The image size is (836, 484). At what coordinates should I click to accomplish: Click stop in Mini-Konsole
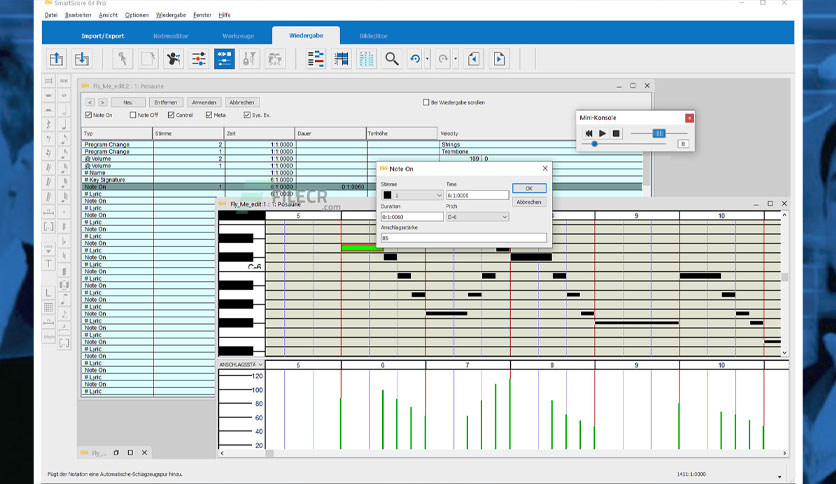[616, 133]
